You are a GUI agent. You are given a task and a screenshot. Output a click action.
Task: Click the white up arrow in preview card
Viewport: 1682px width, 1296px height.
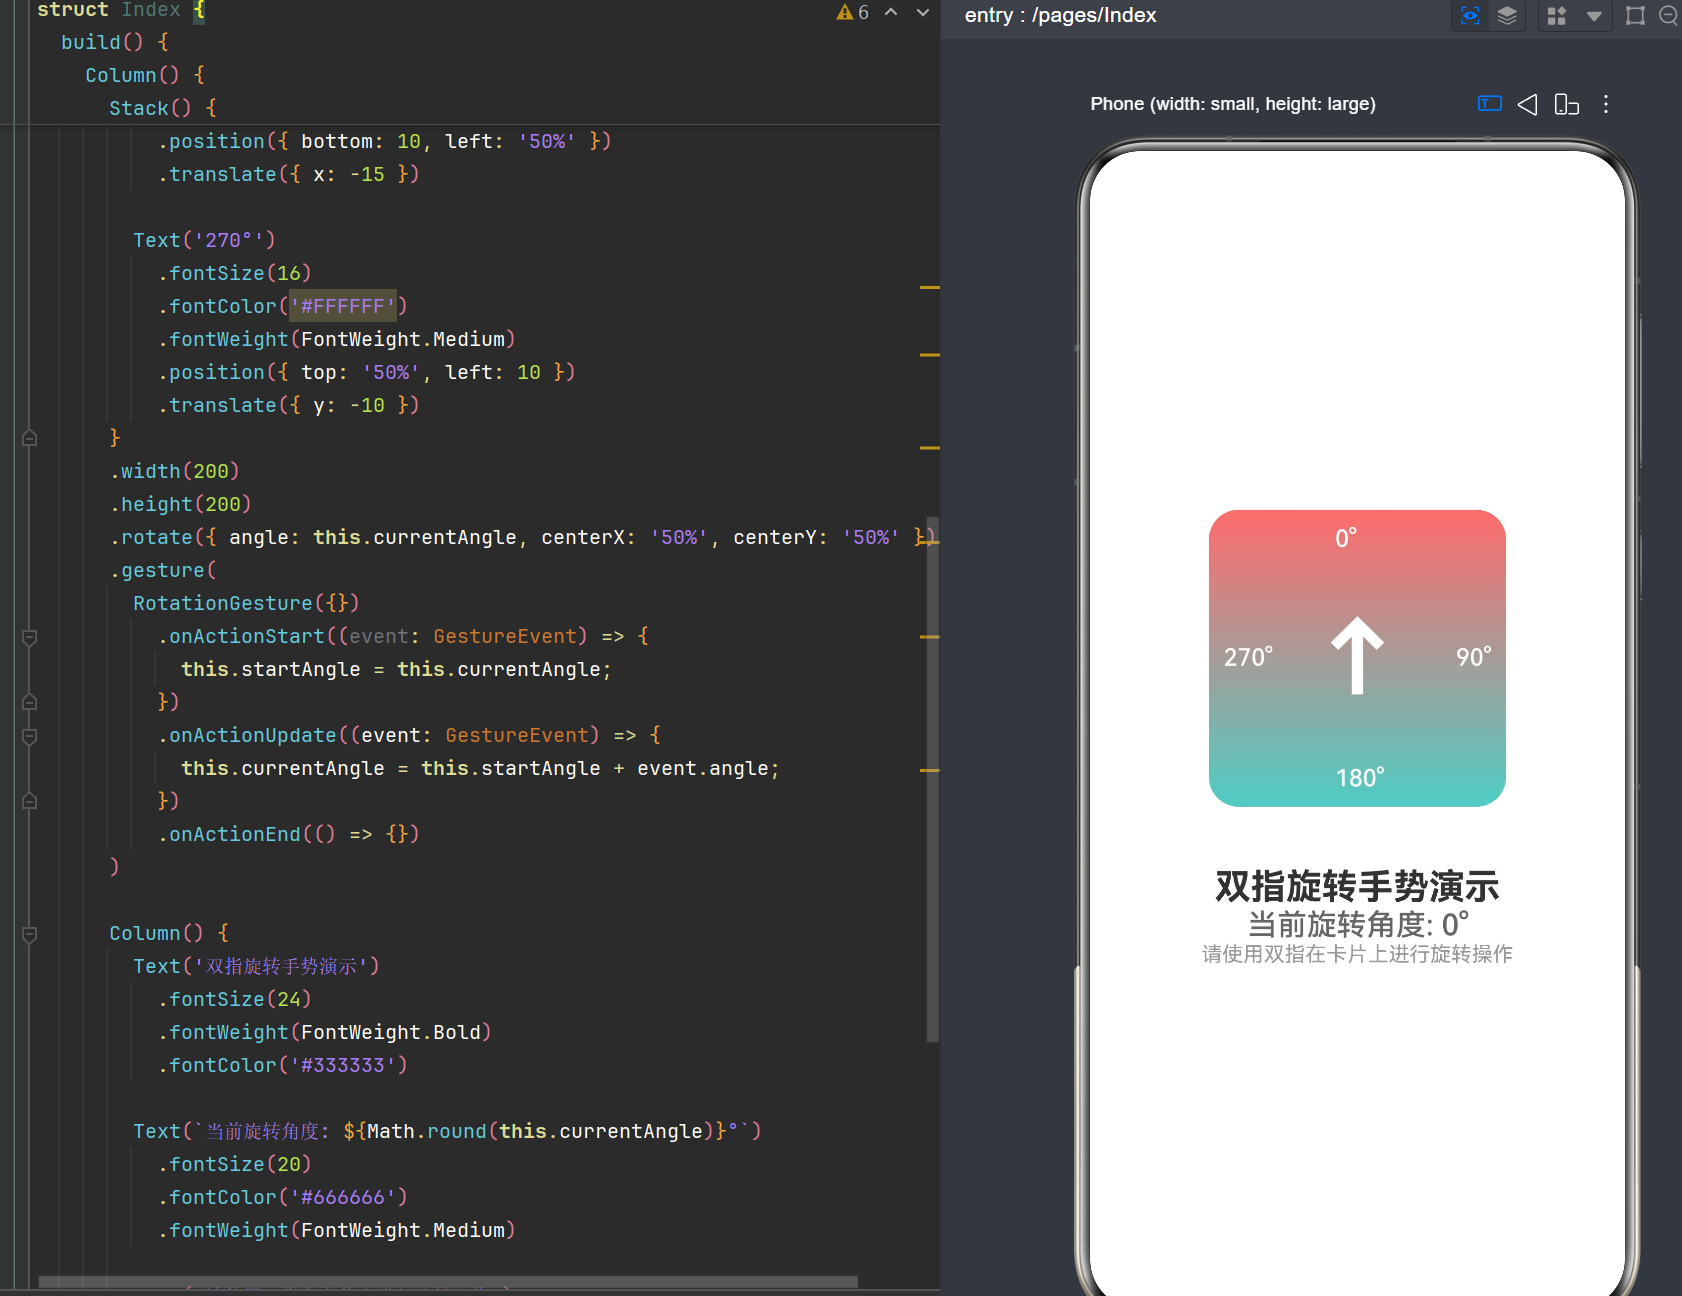pyautogui.click(x=1357, y=656)
